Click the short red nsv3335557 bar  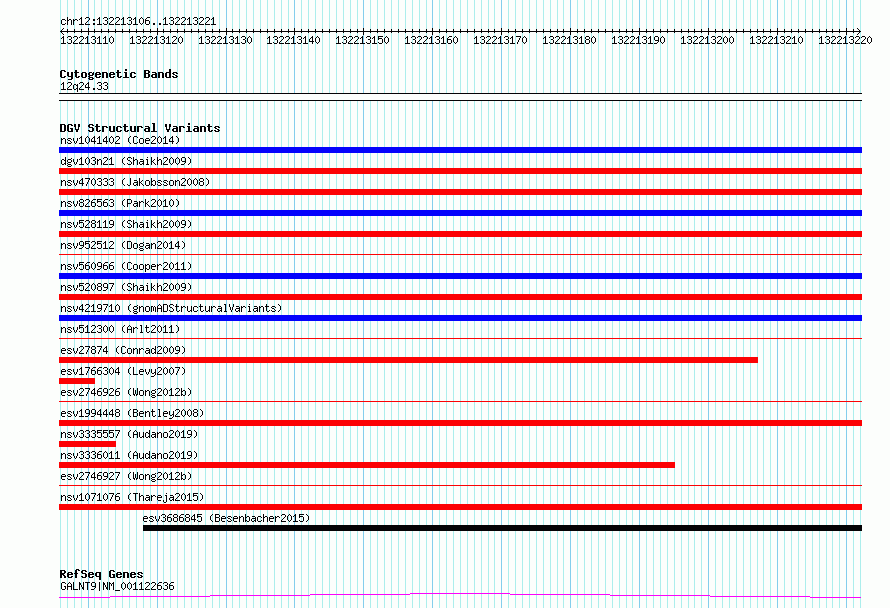tap(87, 444)
